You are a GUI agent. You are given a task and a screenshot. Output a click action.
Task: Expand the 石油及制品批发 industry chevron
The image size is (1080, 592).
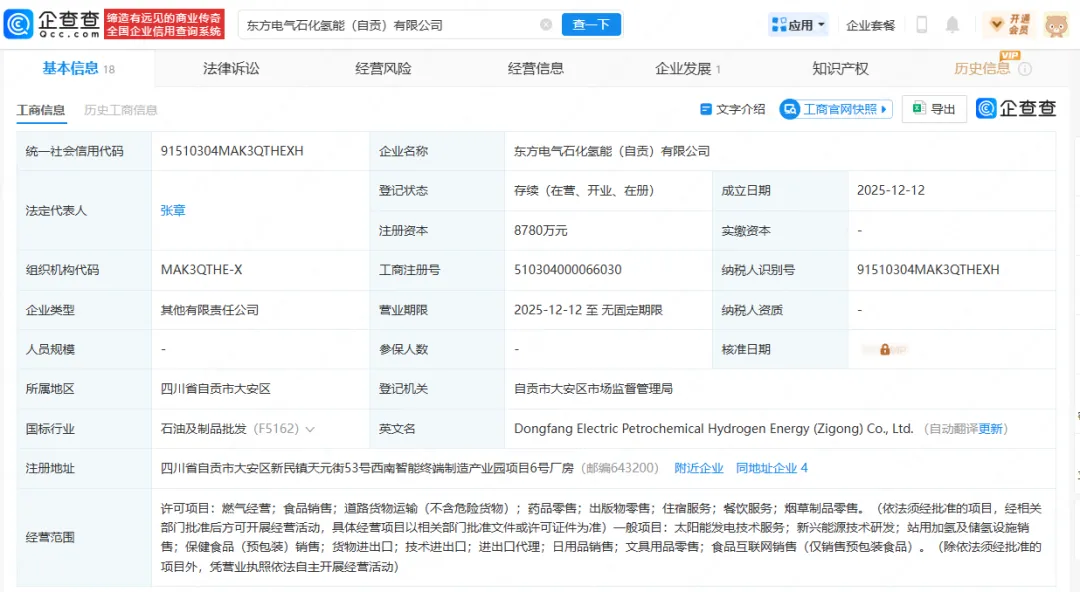(x=310, y=429)
